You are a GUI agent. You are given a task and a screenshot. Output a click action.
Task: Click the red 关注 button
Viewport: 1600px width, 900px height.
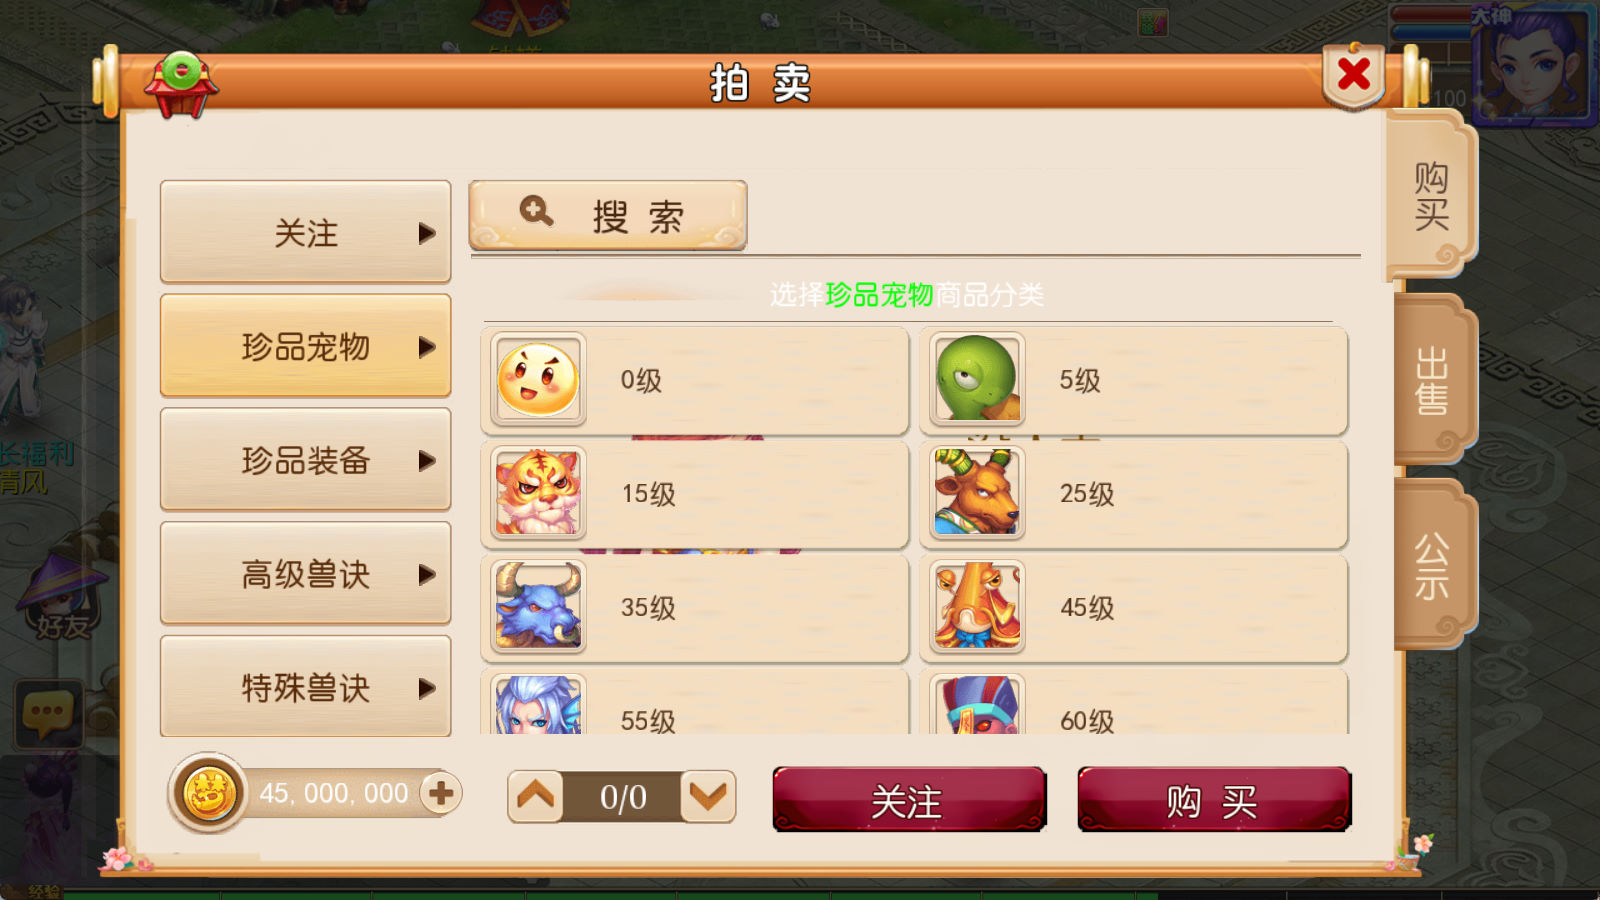coord(908,800)
